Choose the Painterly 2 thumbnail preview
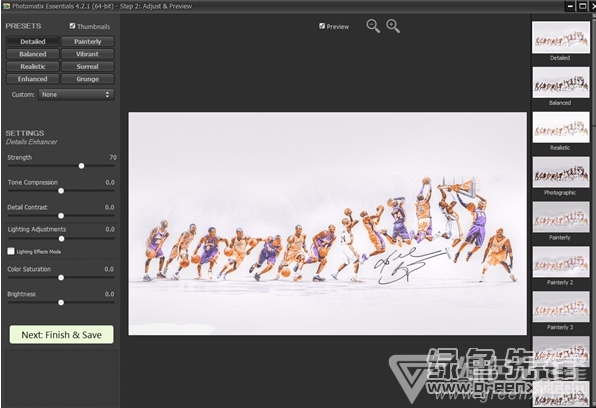Screen dimensions: 596x408 coord(561,262)
